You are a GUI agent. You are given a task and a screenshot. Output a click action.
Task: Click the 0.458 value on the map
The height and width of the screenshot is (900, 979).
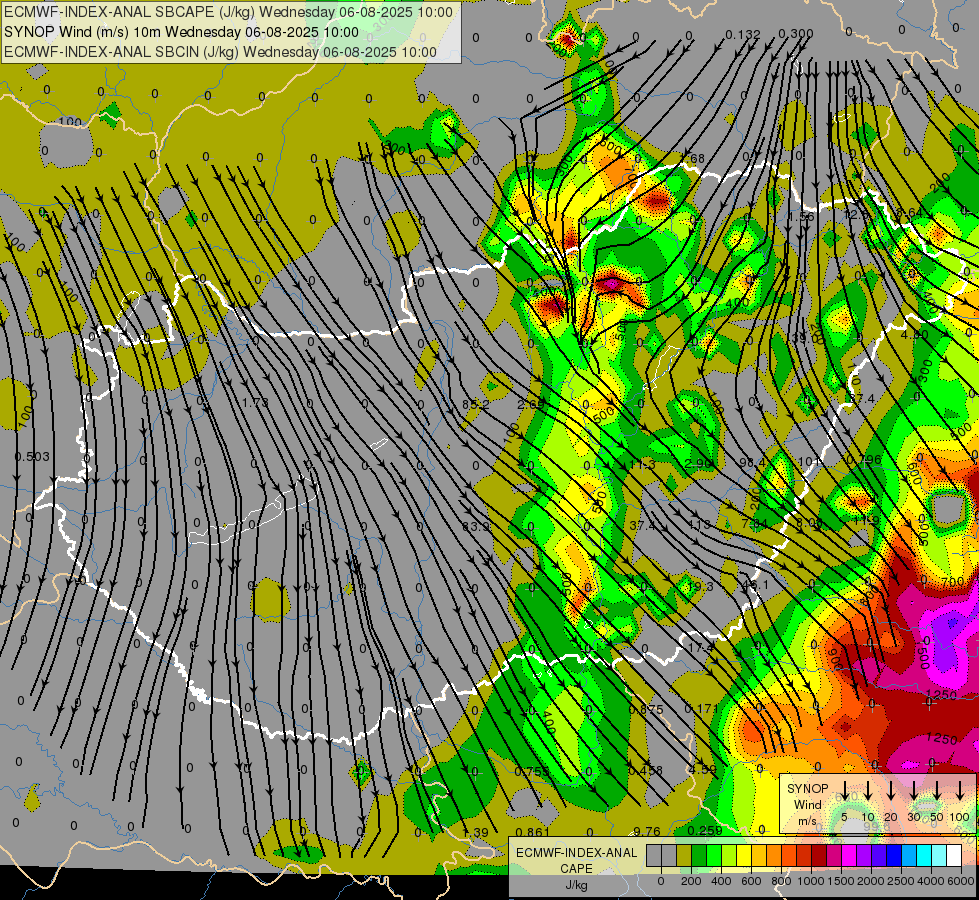tap(646, 770)
